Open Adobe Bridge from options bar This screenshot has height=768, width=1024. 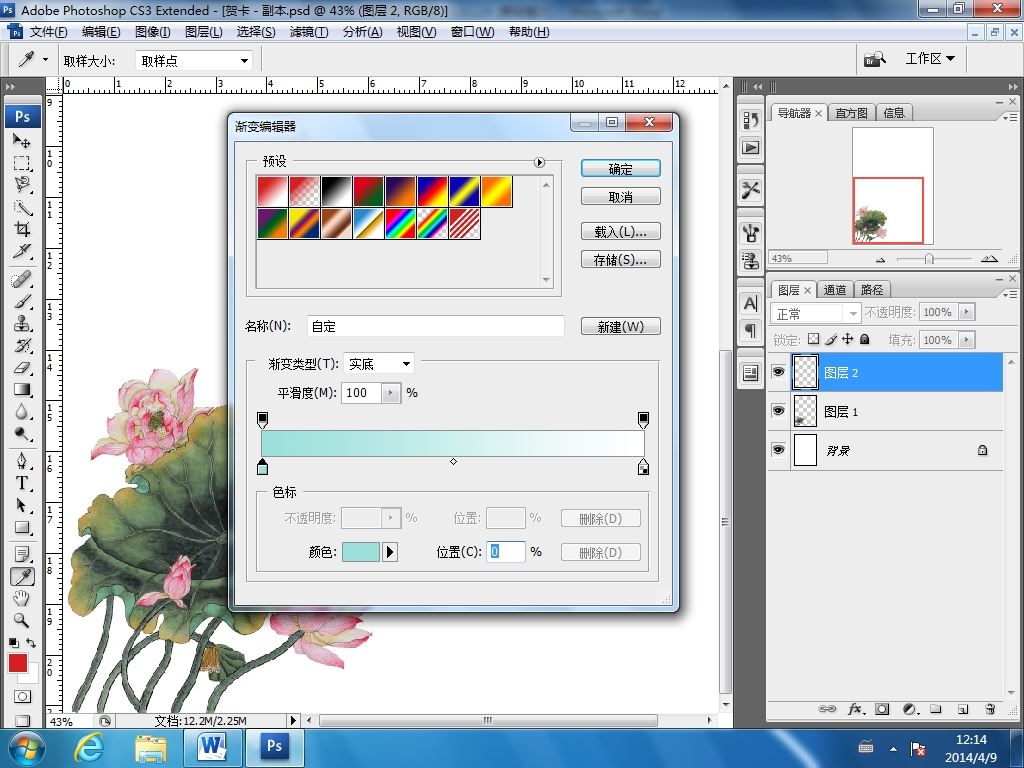point(874,59)
